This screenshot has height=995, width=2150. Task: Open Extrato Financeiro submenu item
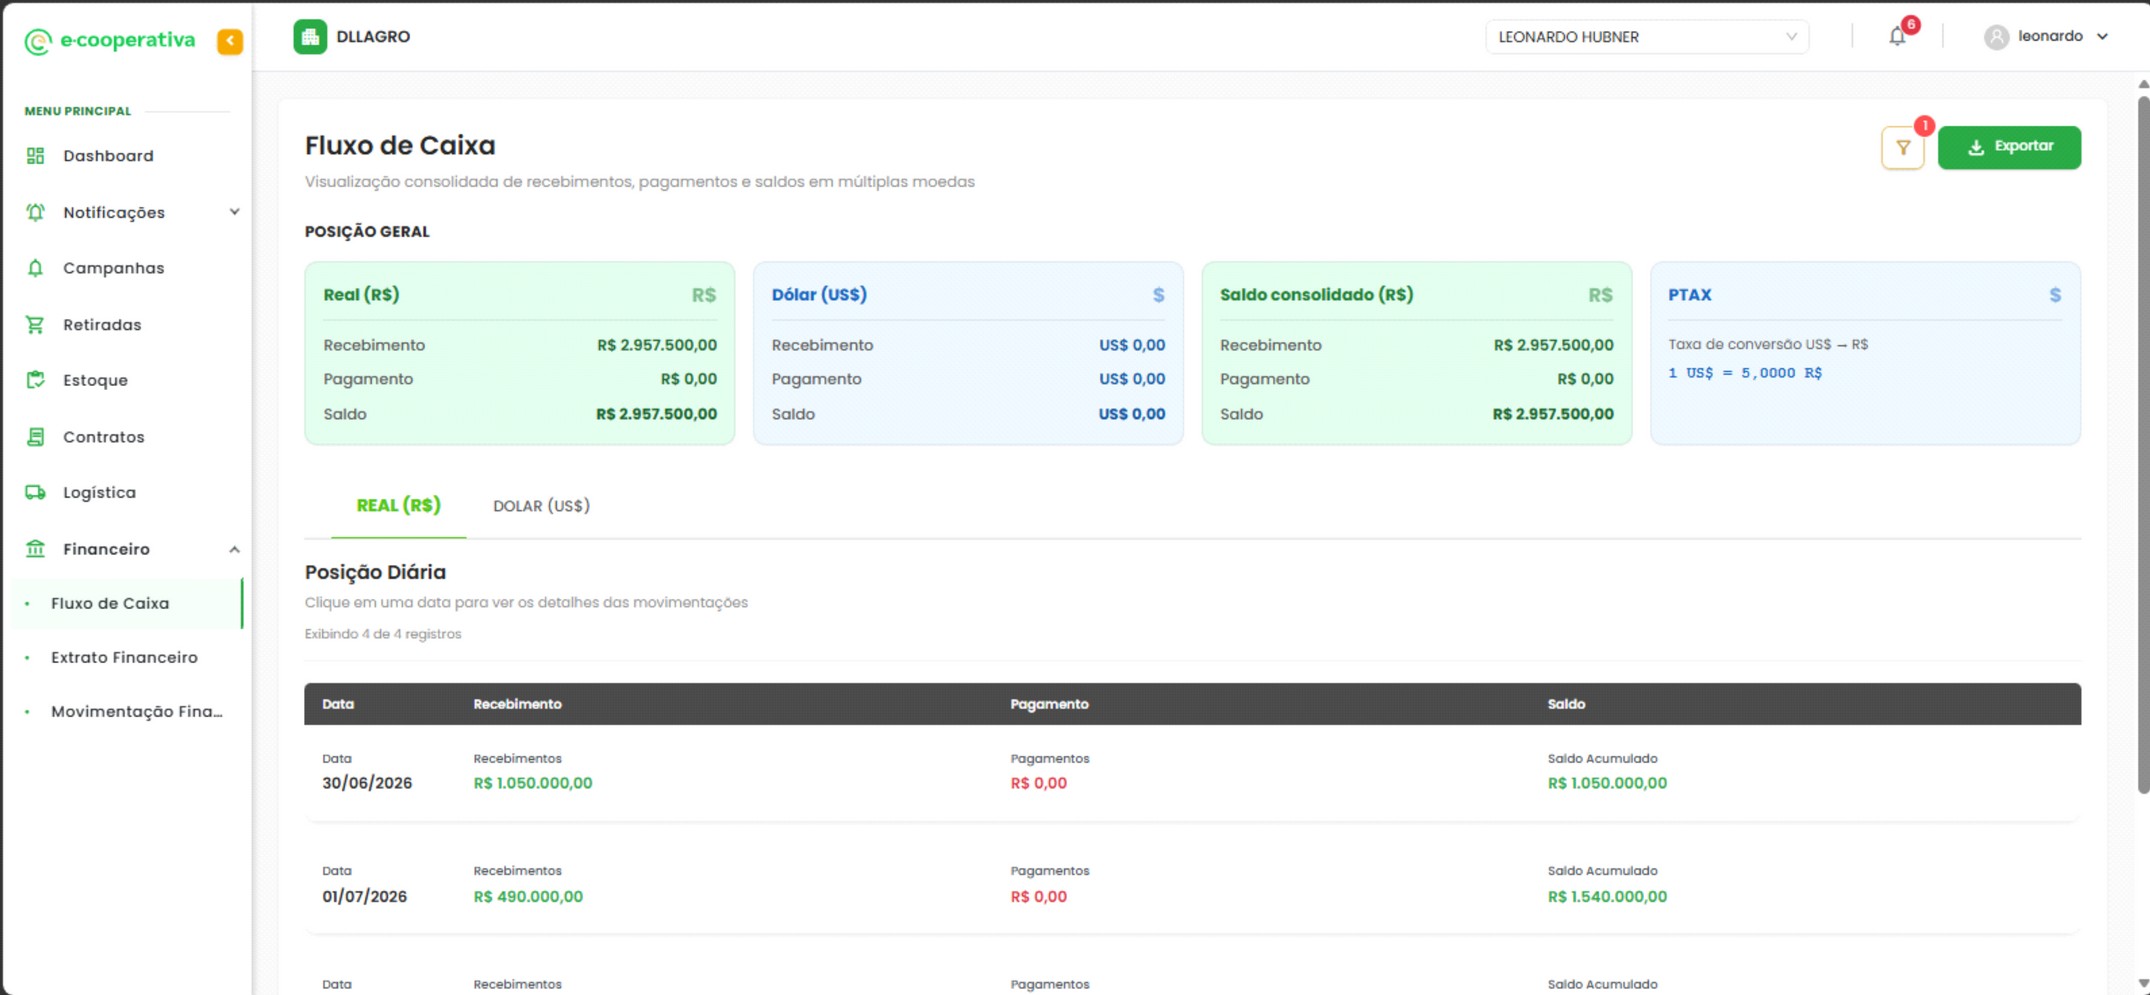click(124, 657)
